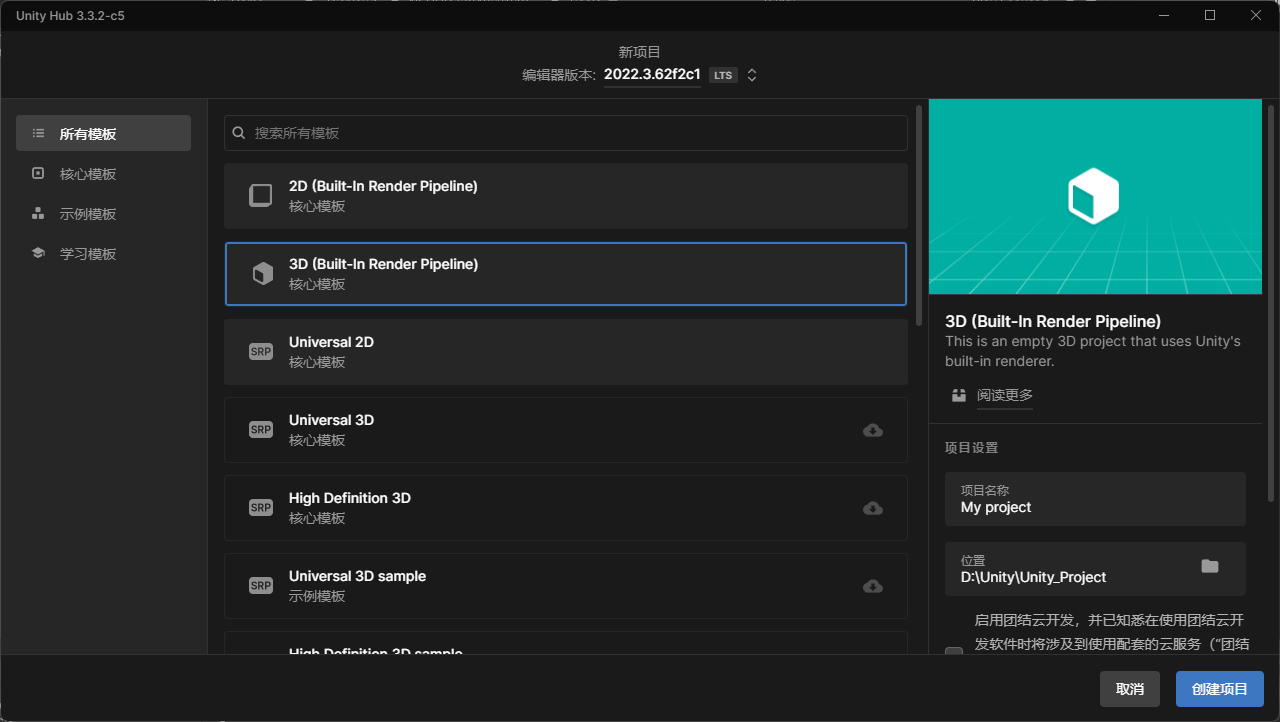This screenshot has height=722, width=1280.
Task: Click the list icon beside 所有模板
Action: [x=38, y=133]
